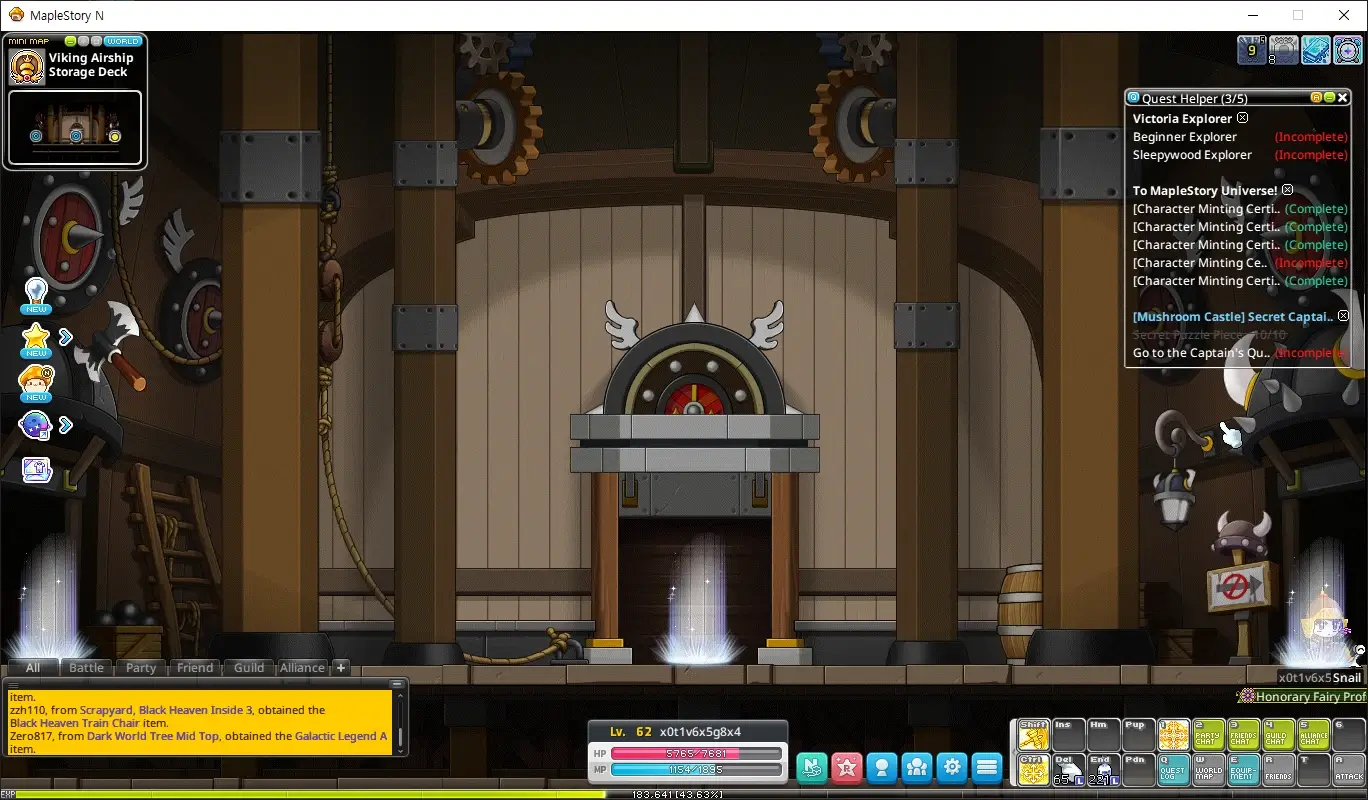Click the buff icon showing number 9
The image size is (1368, 800).
(x=1252, y=50)
